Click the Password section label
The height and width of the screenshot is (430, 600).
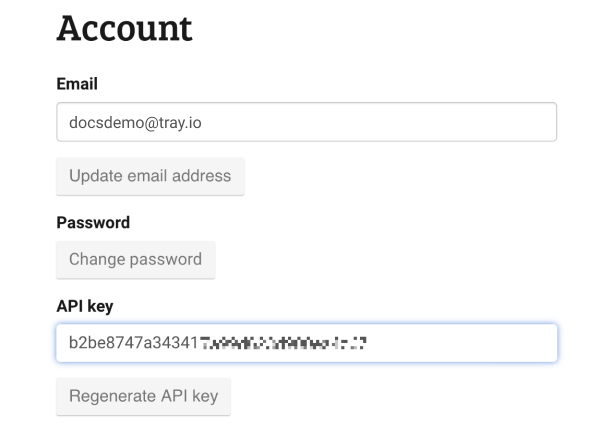(93, 222)
